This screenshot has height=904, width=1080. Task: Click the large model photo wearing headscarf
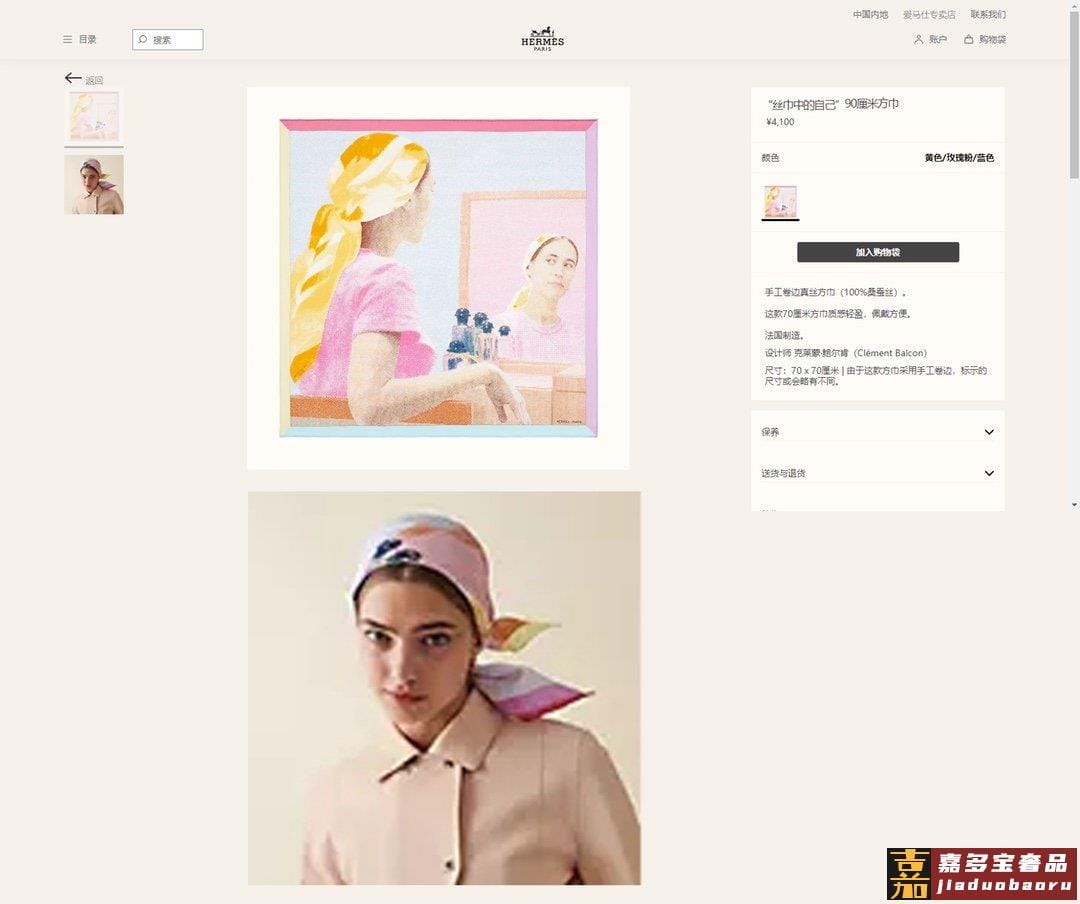(x=444, y=688)
